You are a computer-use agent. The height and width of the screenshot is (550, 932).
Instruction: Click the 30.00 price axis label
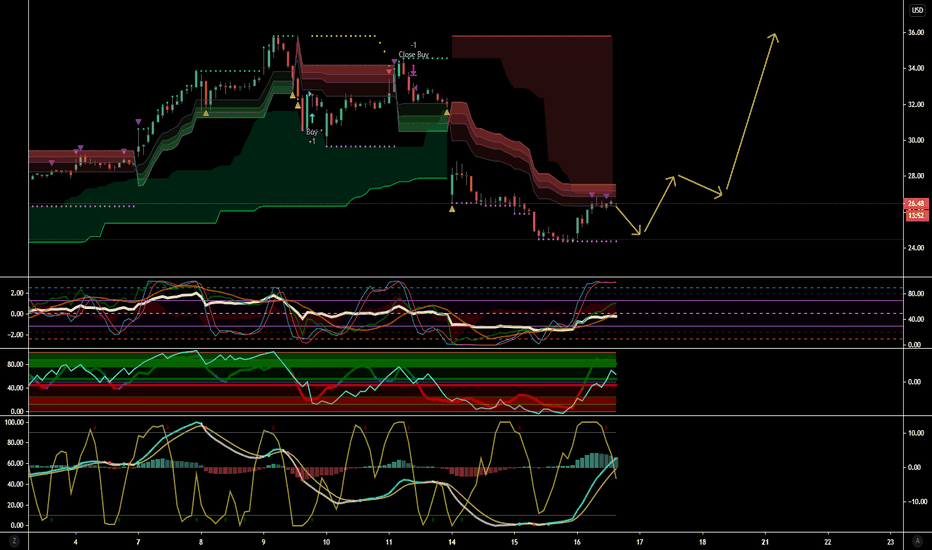tap(916, 140)
